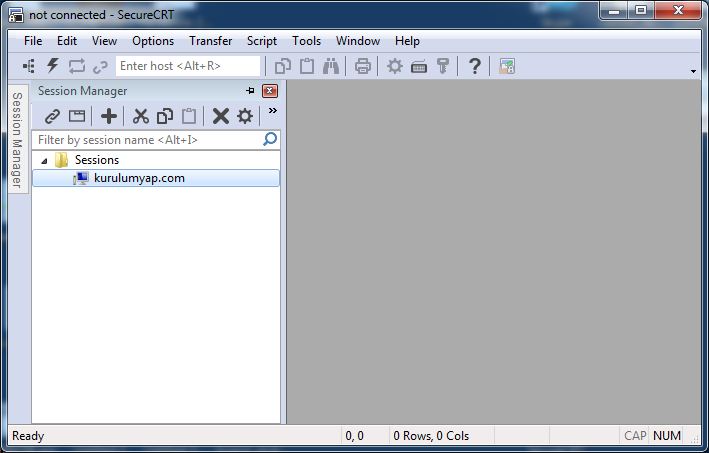Click the vertical Session Manager side tab
Screen dimensions: 709x453
[18, 139]
